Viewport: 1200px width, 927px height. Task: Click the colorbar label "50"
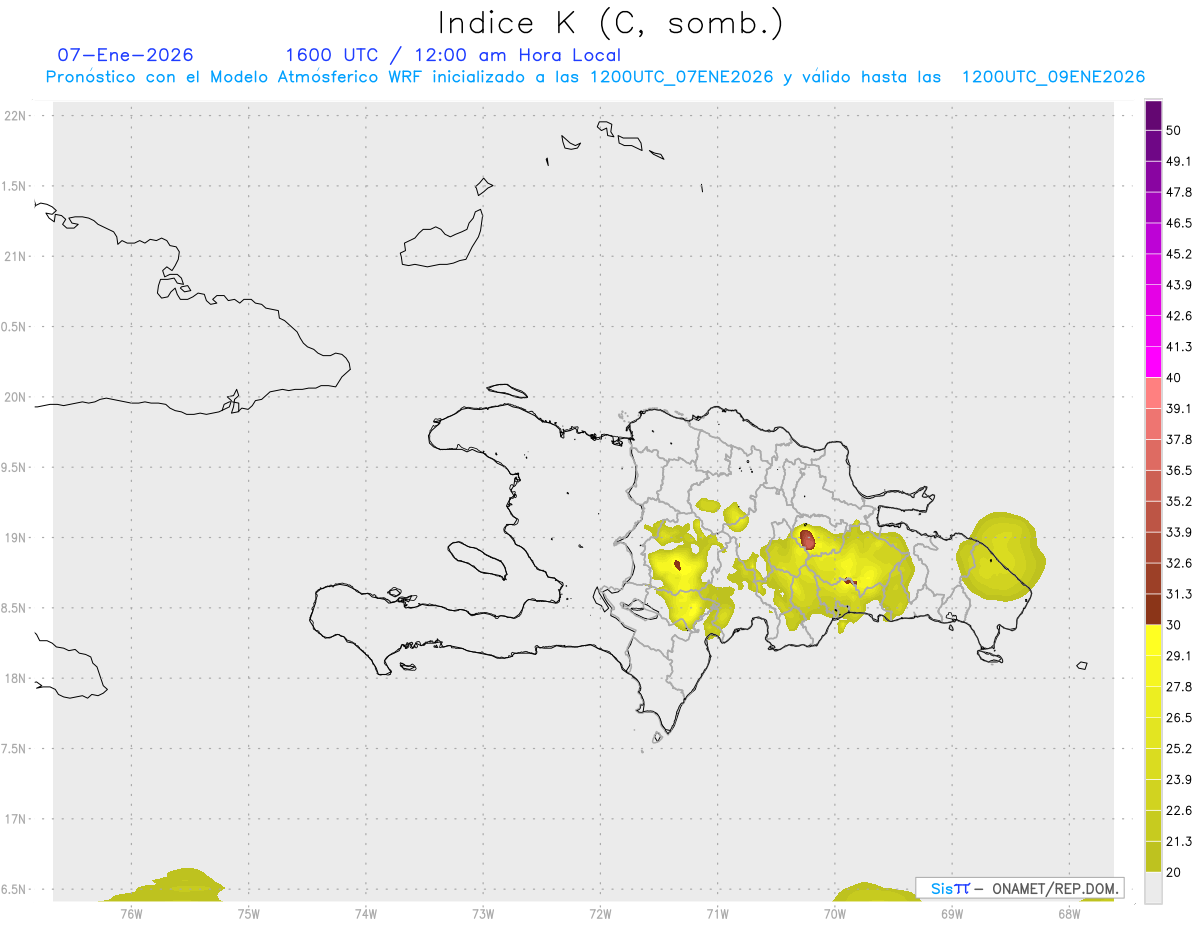coord(1174,131)
